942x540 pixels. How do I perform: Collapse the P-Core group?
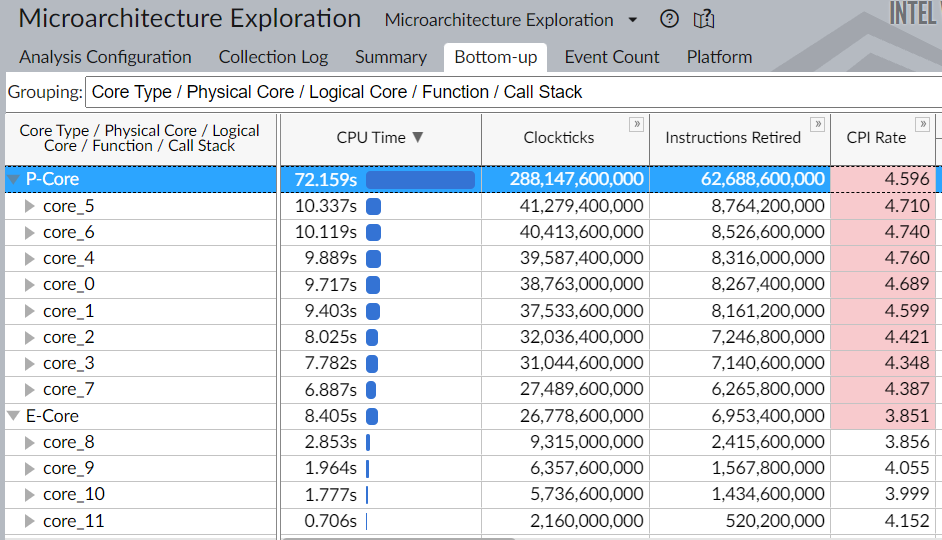click(x=13, y=180)
